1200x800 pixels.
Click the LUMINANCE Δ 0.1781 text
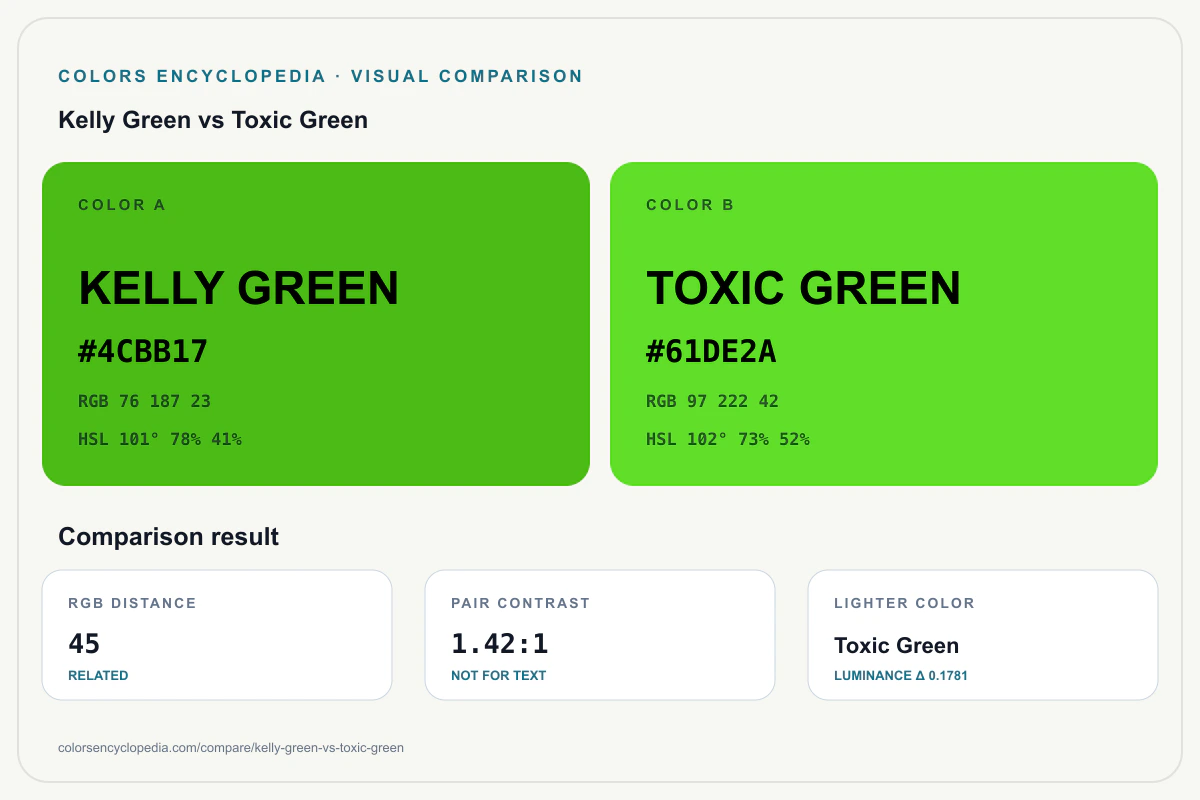click(x=901, y=676)
